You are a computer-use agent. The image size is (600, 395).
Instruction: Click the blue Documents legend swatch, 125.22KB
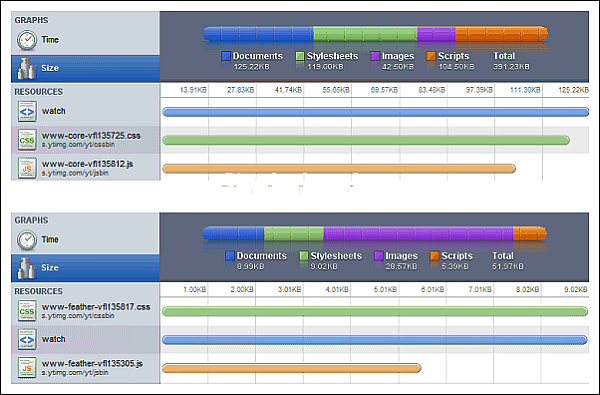point(226,56)
